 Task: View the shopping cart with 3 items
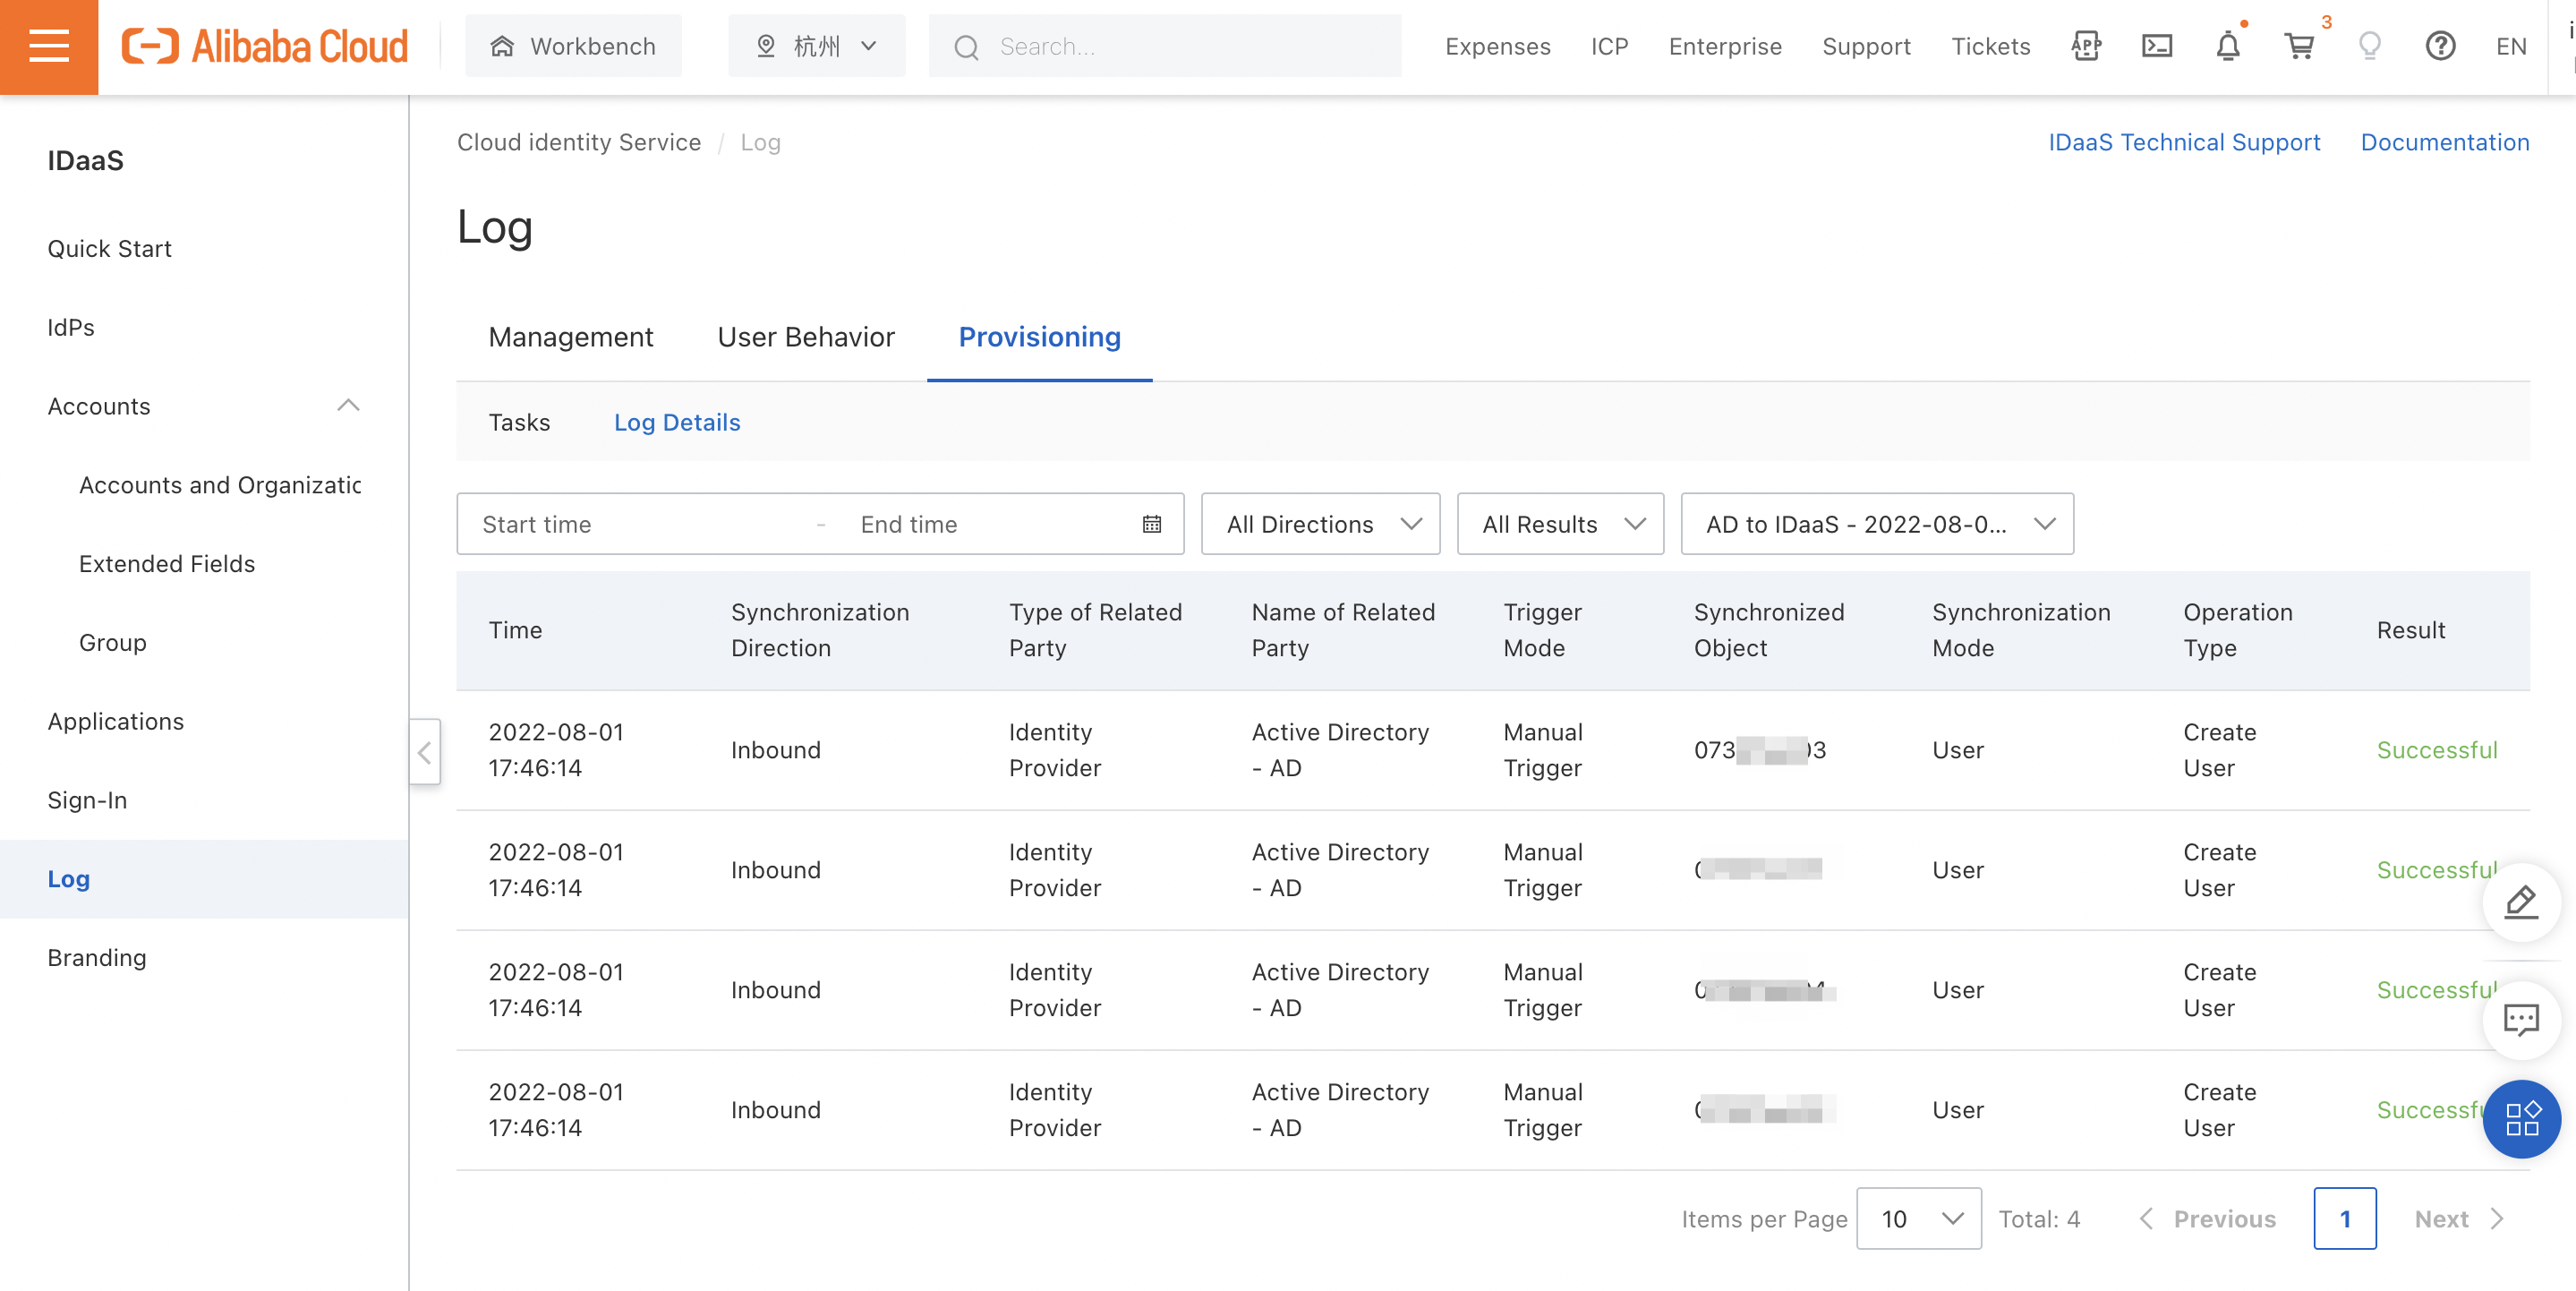click(x=2299, y=45)
